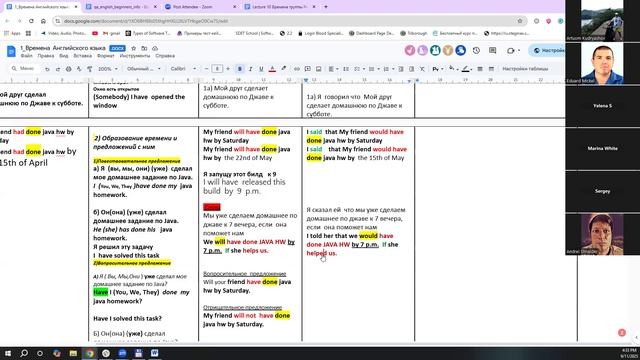Click the Undo arrow in the toolbar
The image size is (640, 360).
(47, 69)
